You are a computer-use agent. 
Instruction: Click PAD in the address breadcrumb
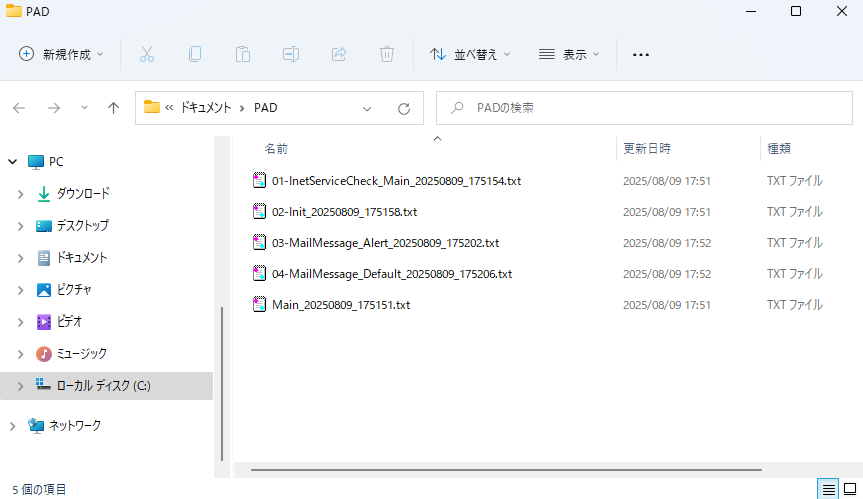pyautogui.click(x=265, y=108)
